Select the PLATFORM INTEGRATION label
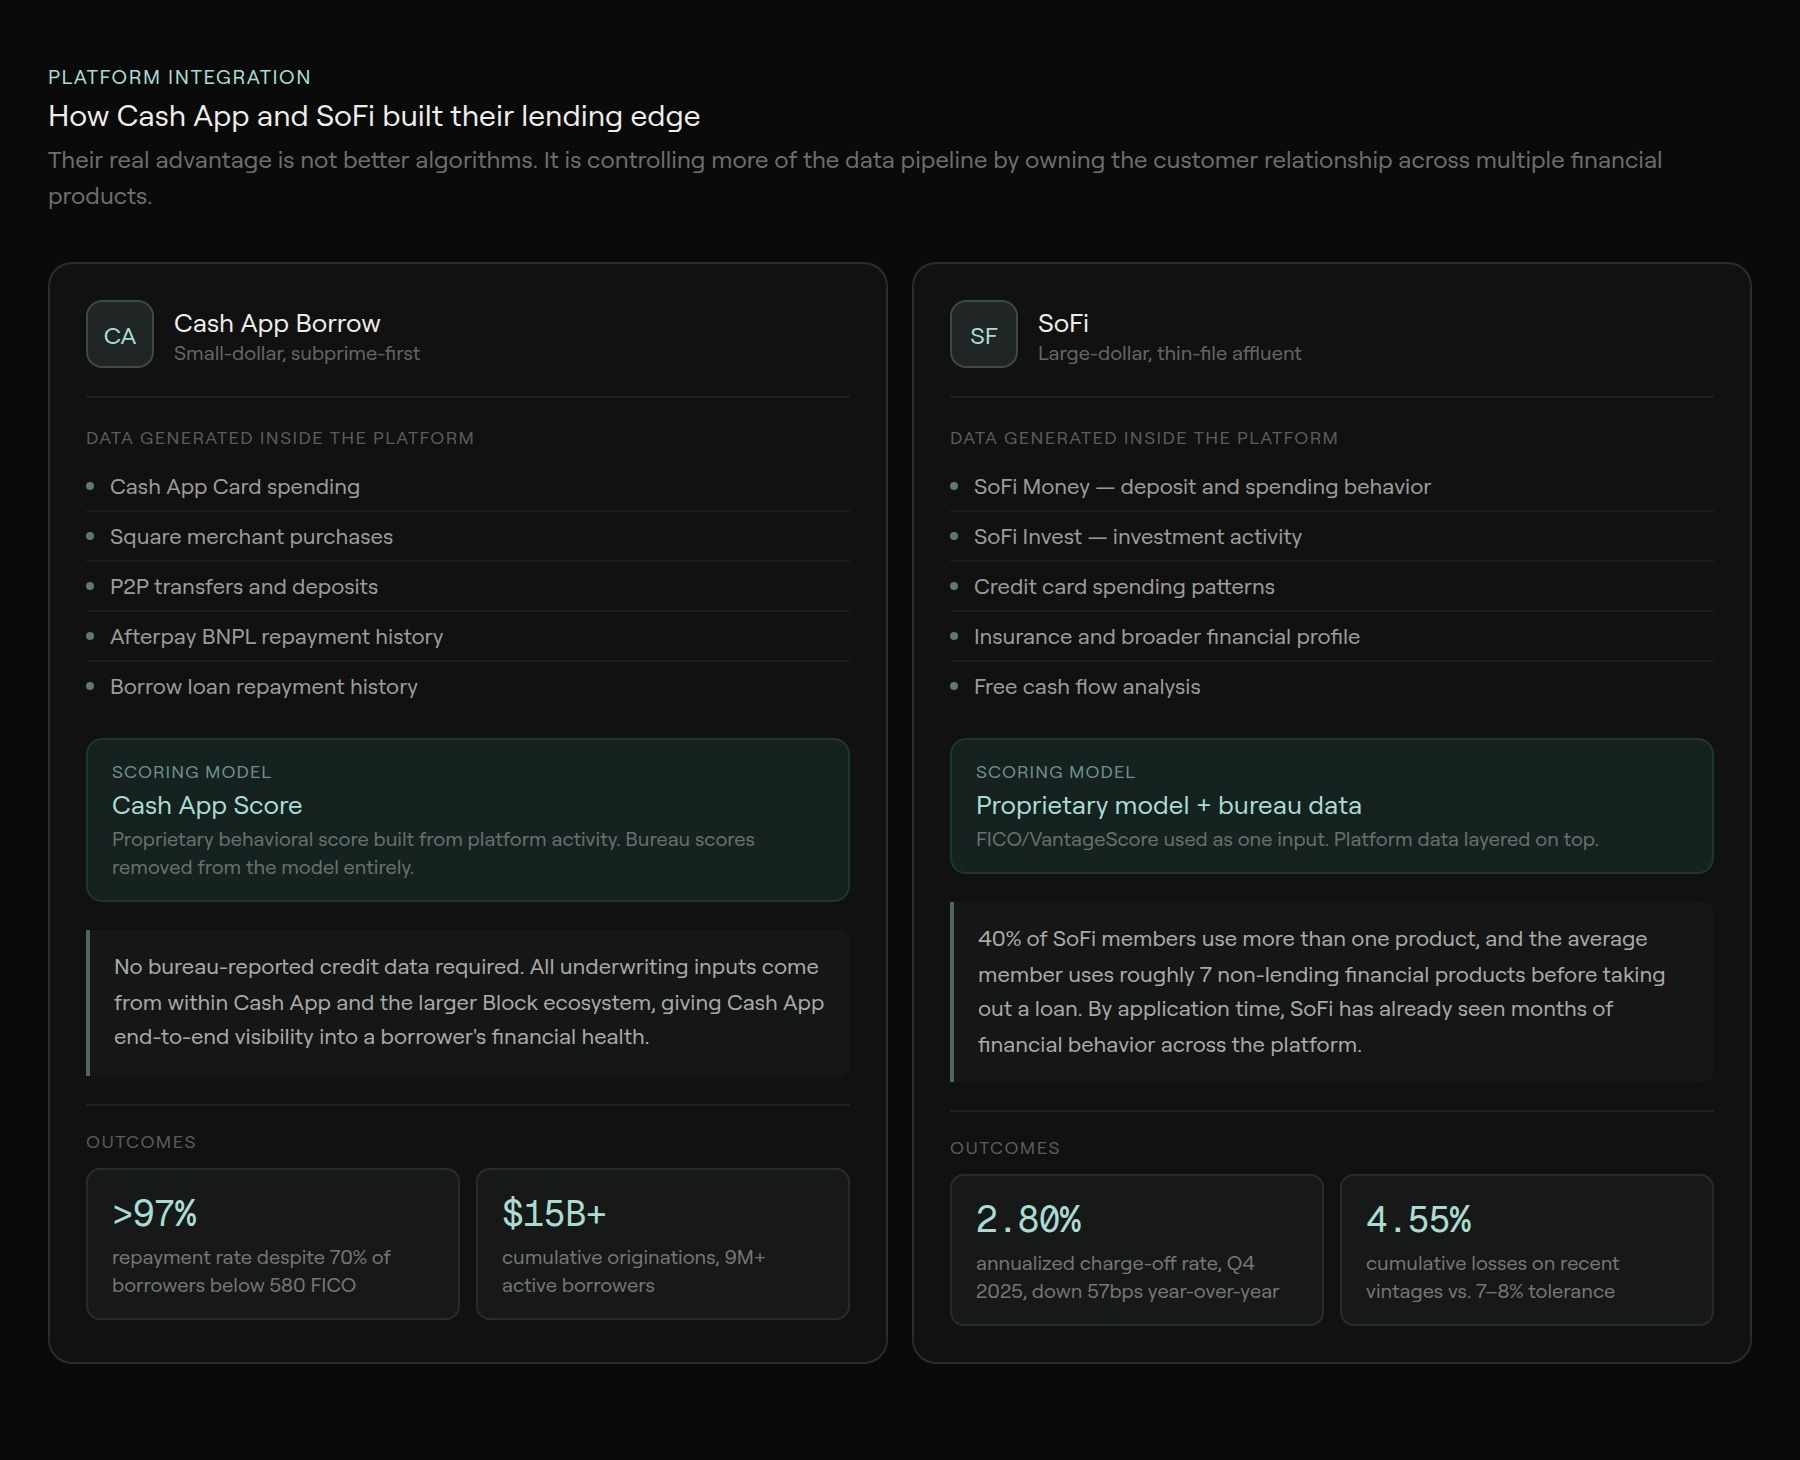1800x1460 pixels. tap(180, 77)
